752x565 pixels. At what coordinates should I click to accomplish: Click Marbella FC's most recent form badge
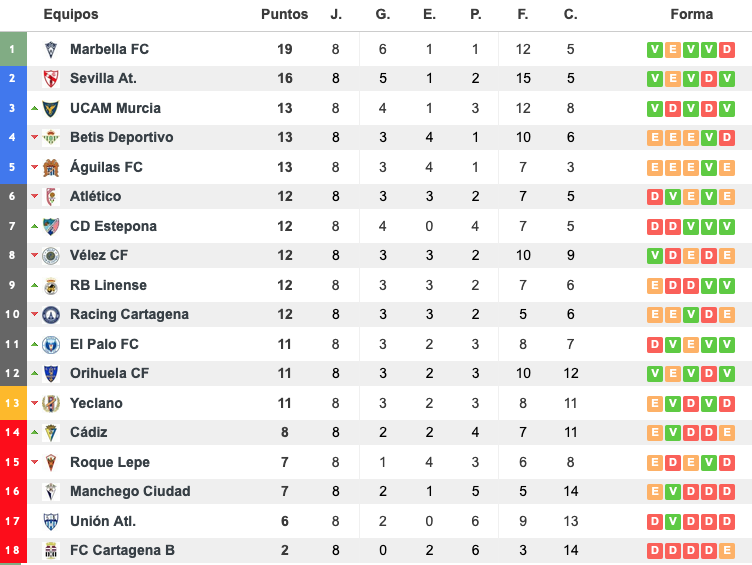728,49
